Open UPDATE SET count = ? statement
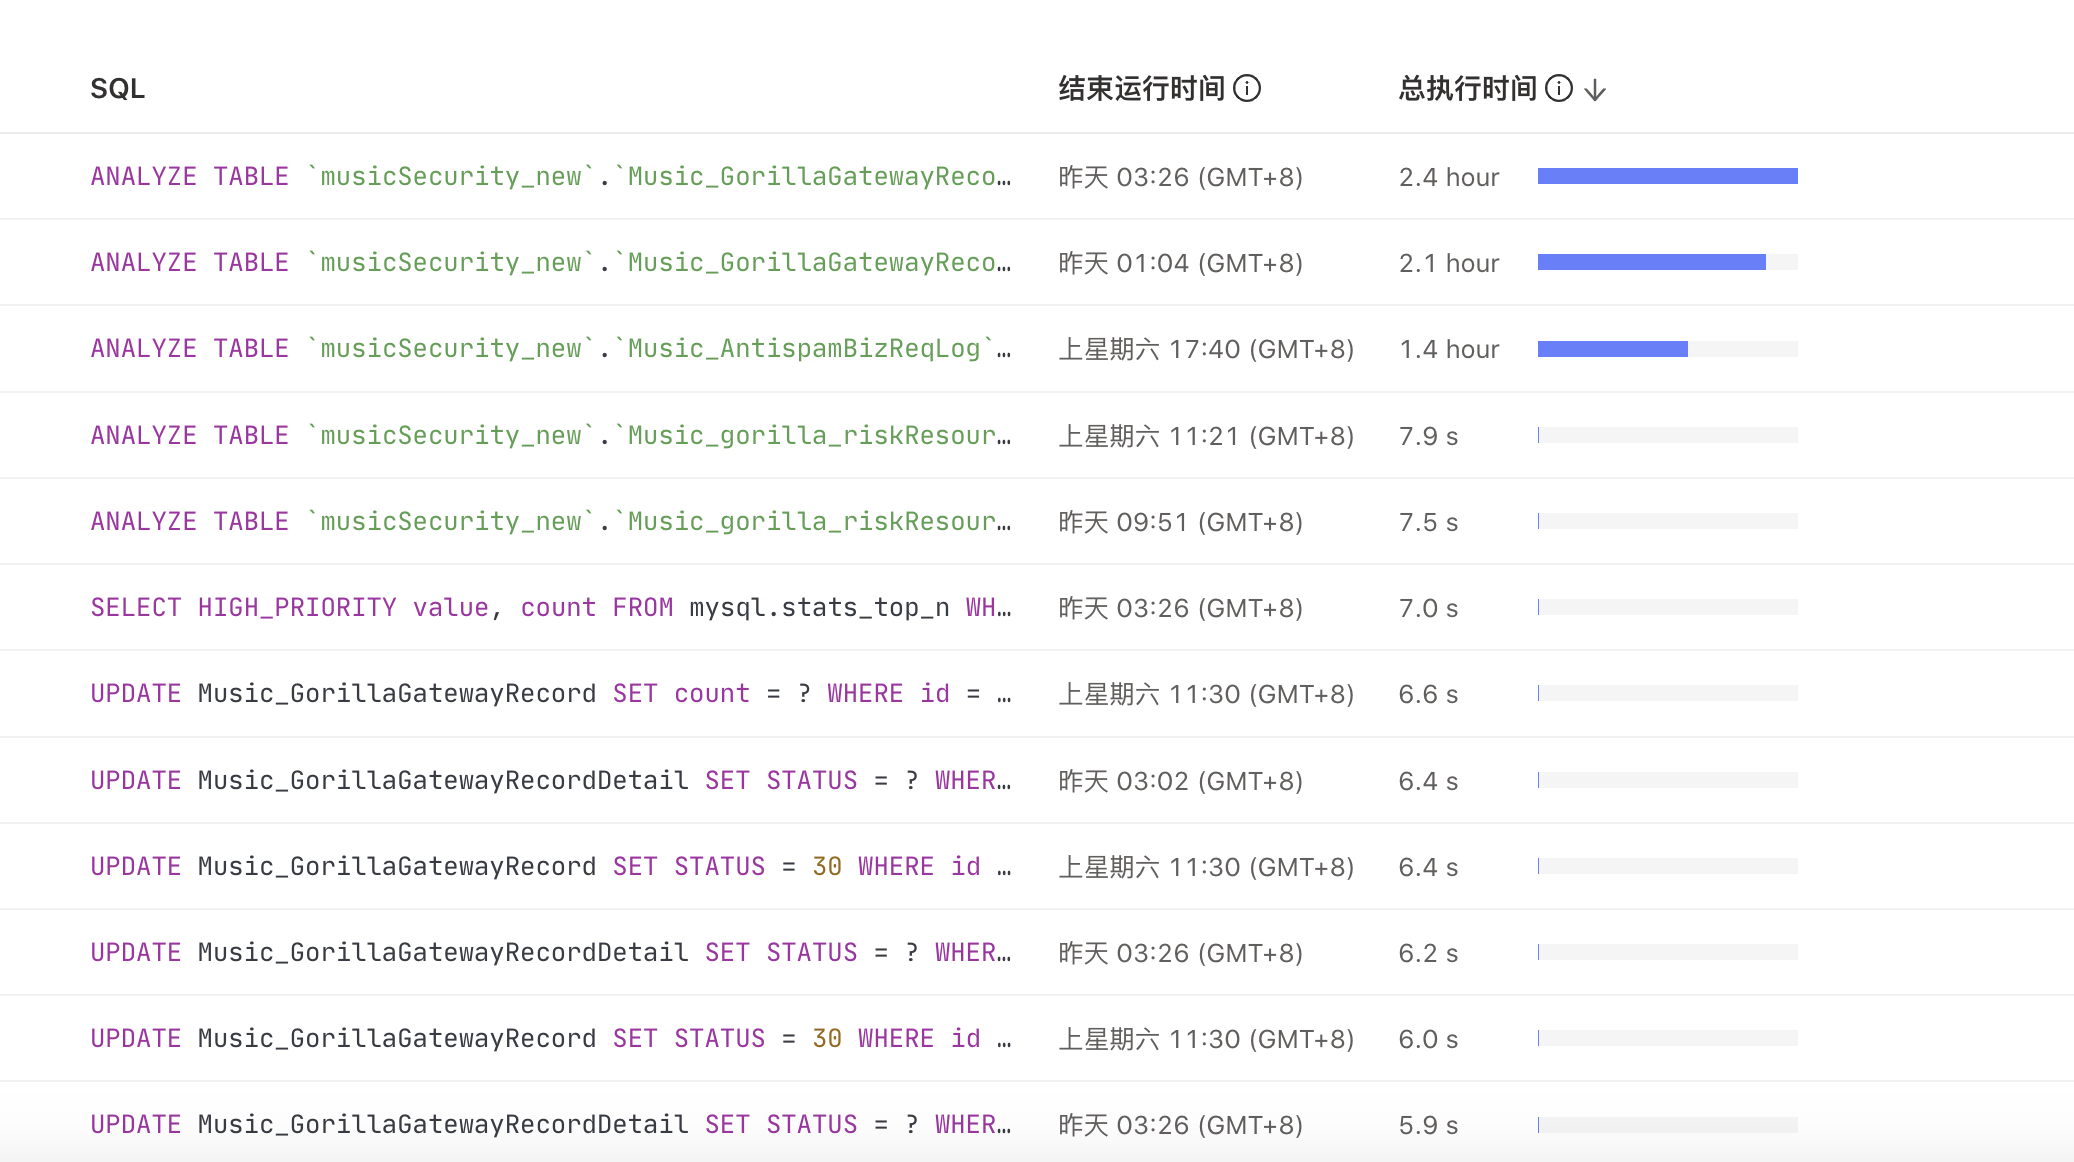 (551, 694)
